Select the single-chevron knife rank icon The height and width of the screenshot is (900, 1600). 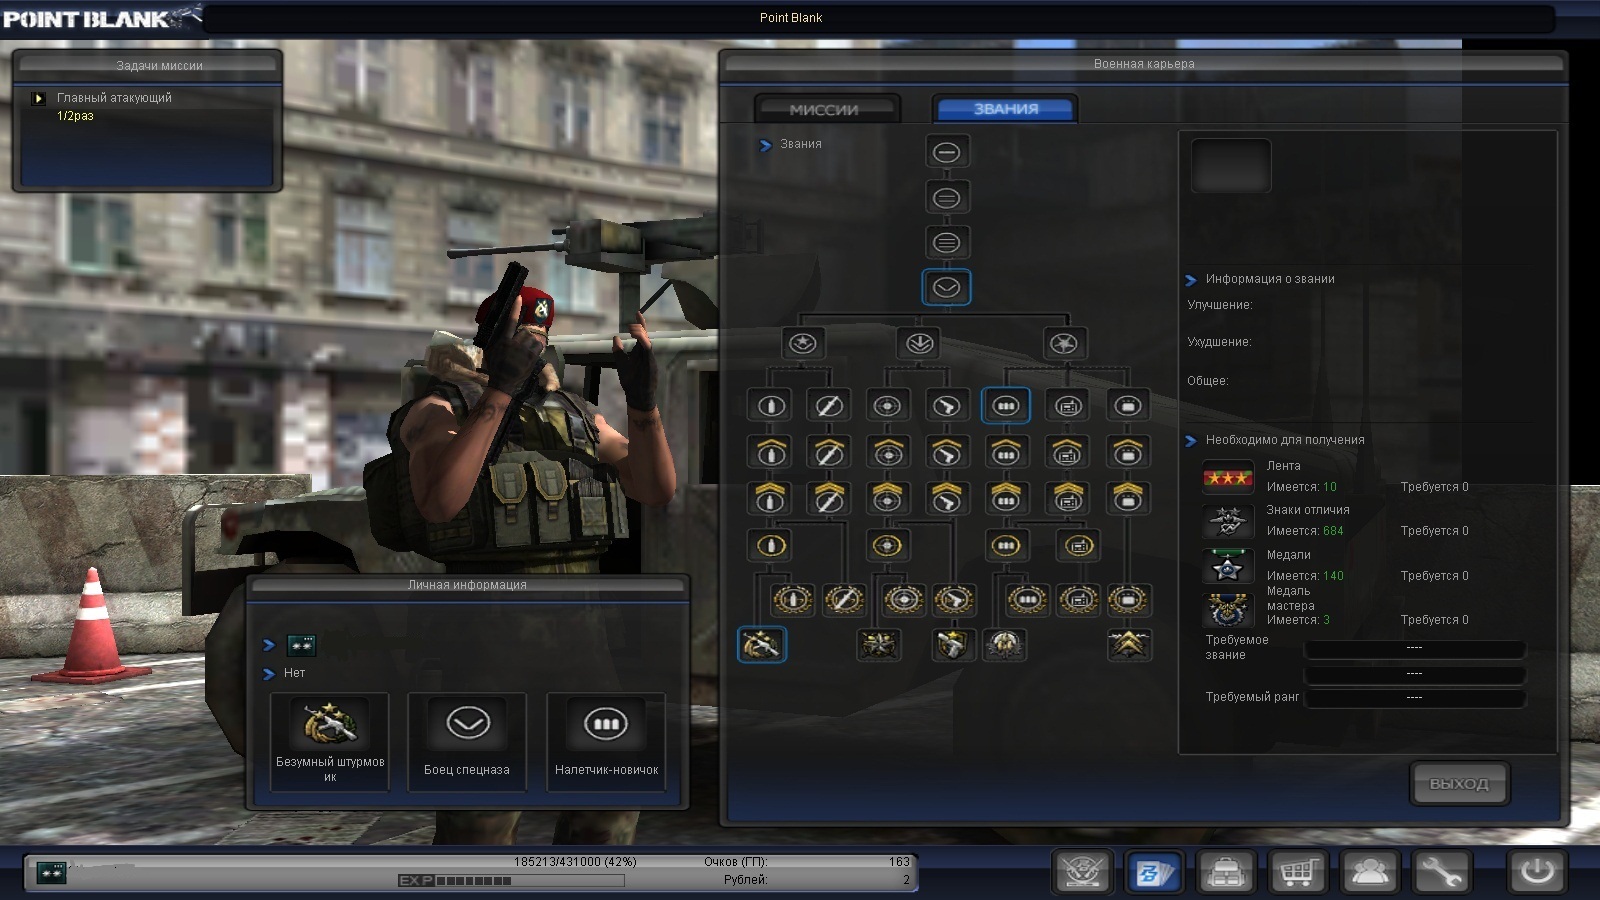[x=829, y=452]
